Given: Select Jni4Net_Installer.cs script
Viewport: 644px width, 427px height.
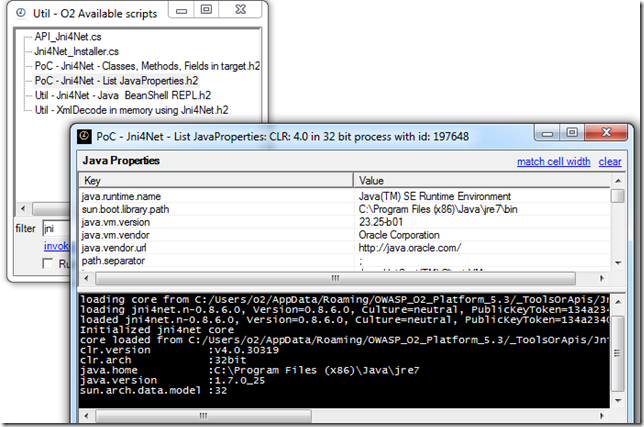Looking at the screenshot, I should (x=76, y=51).
